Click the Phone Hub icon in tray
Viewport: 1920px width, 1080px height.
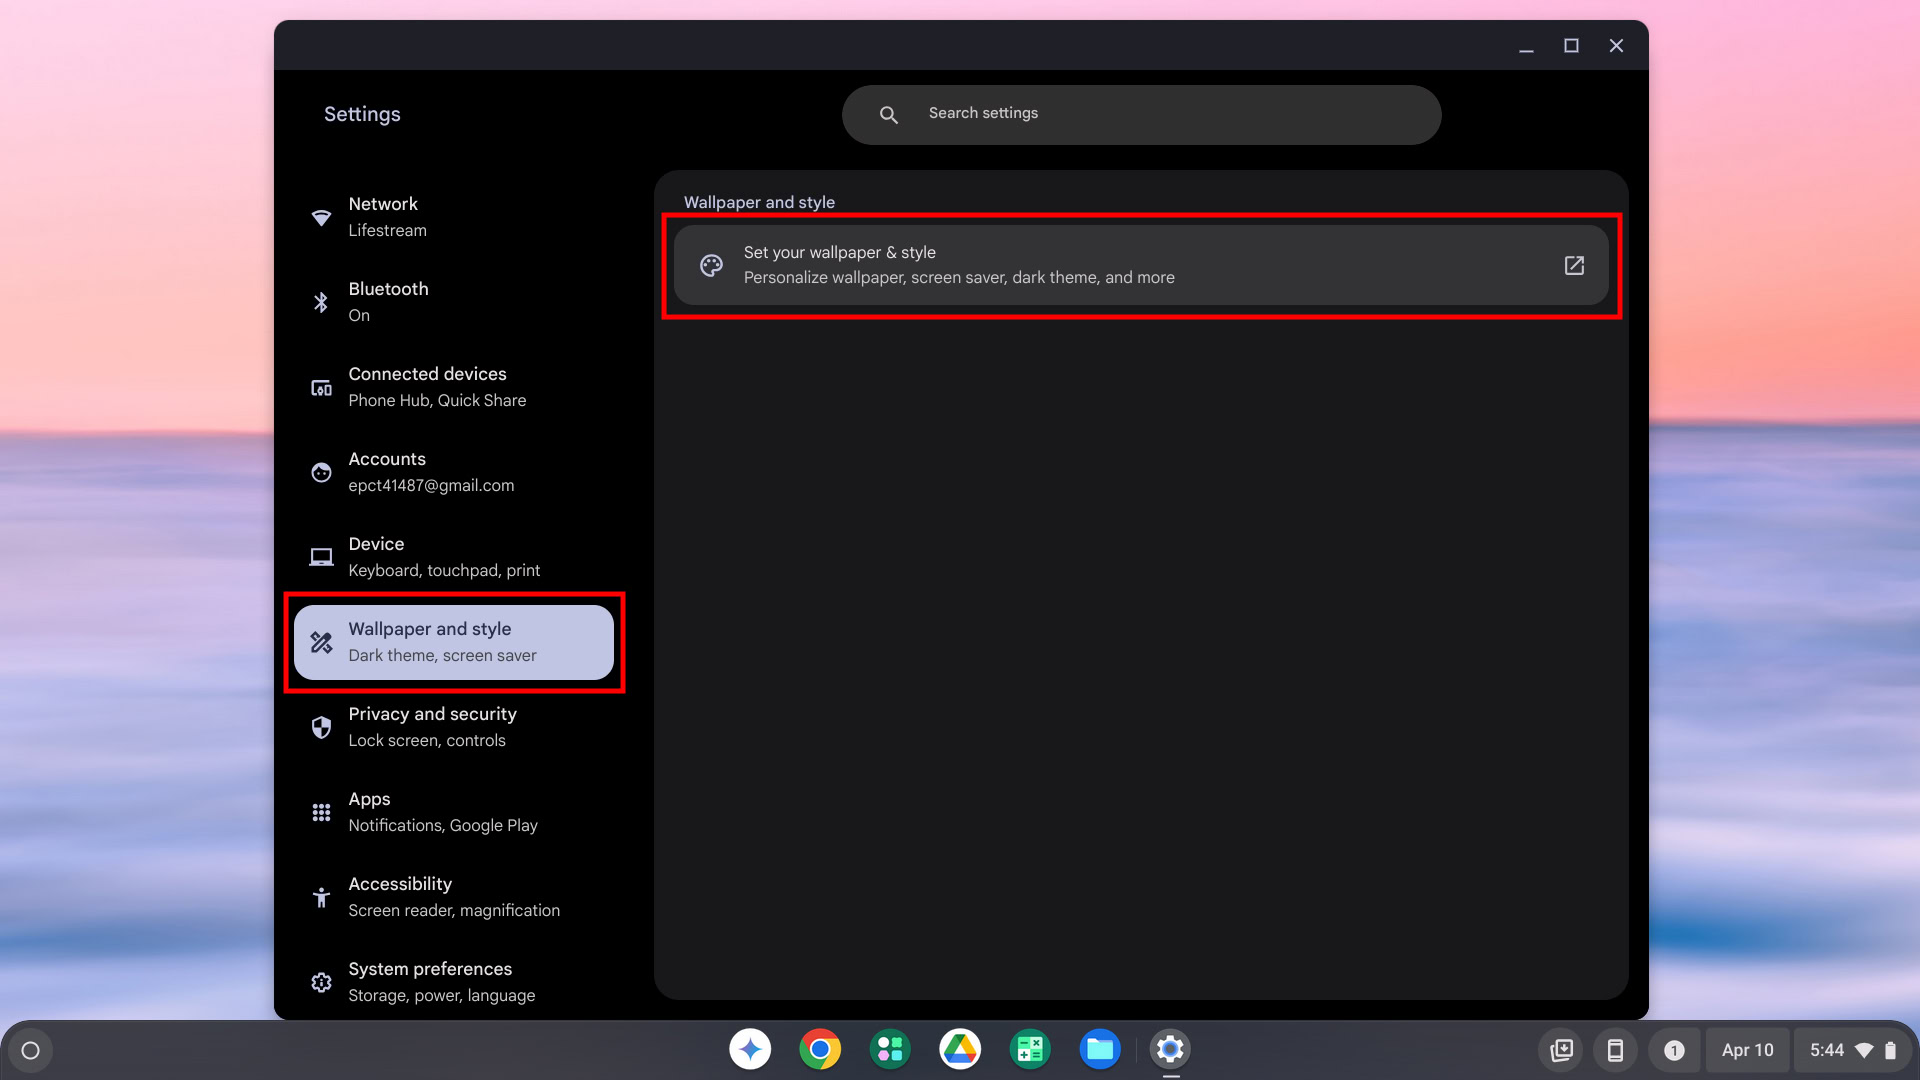click(1615, 1050)
